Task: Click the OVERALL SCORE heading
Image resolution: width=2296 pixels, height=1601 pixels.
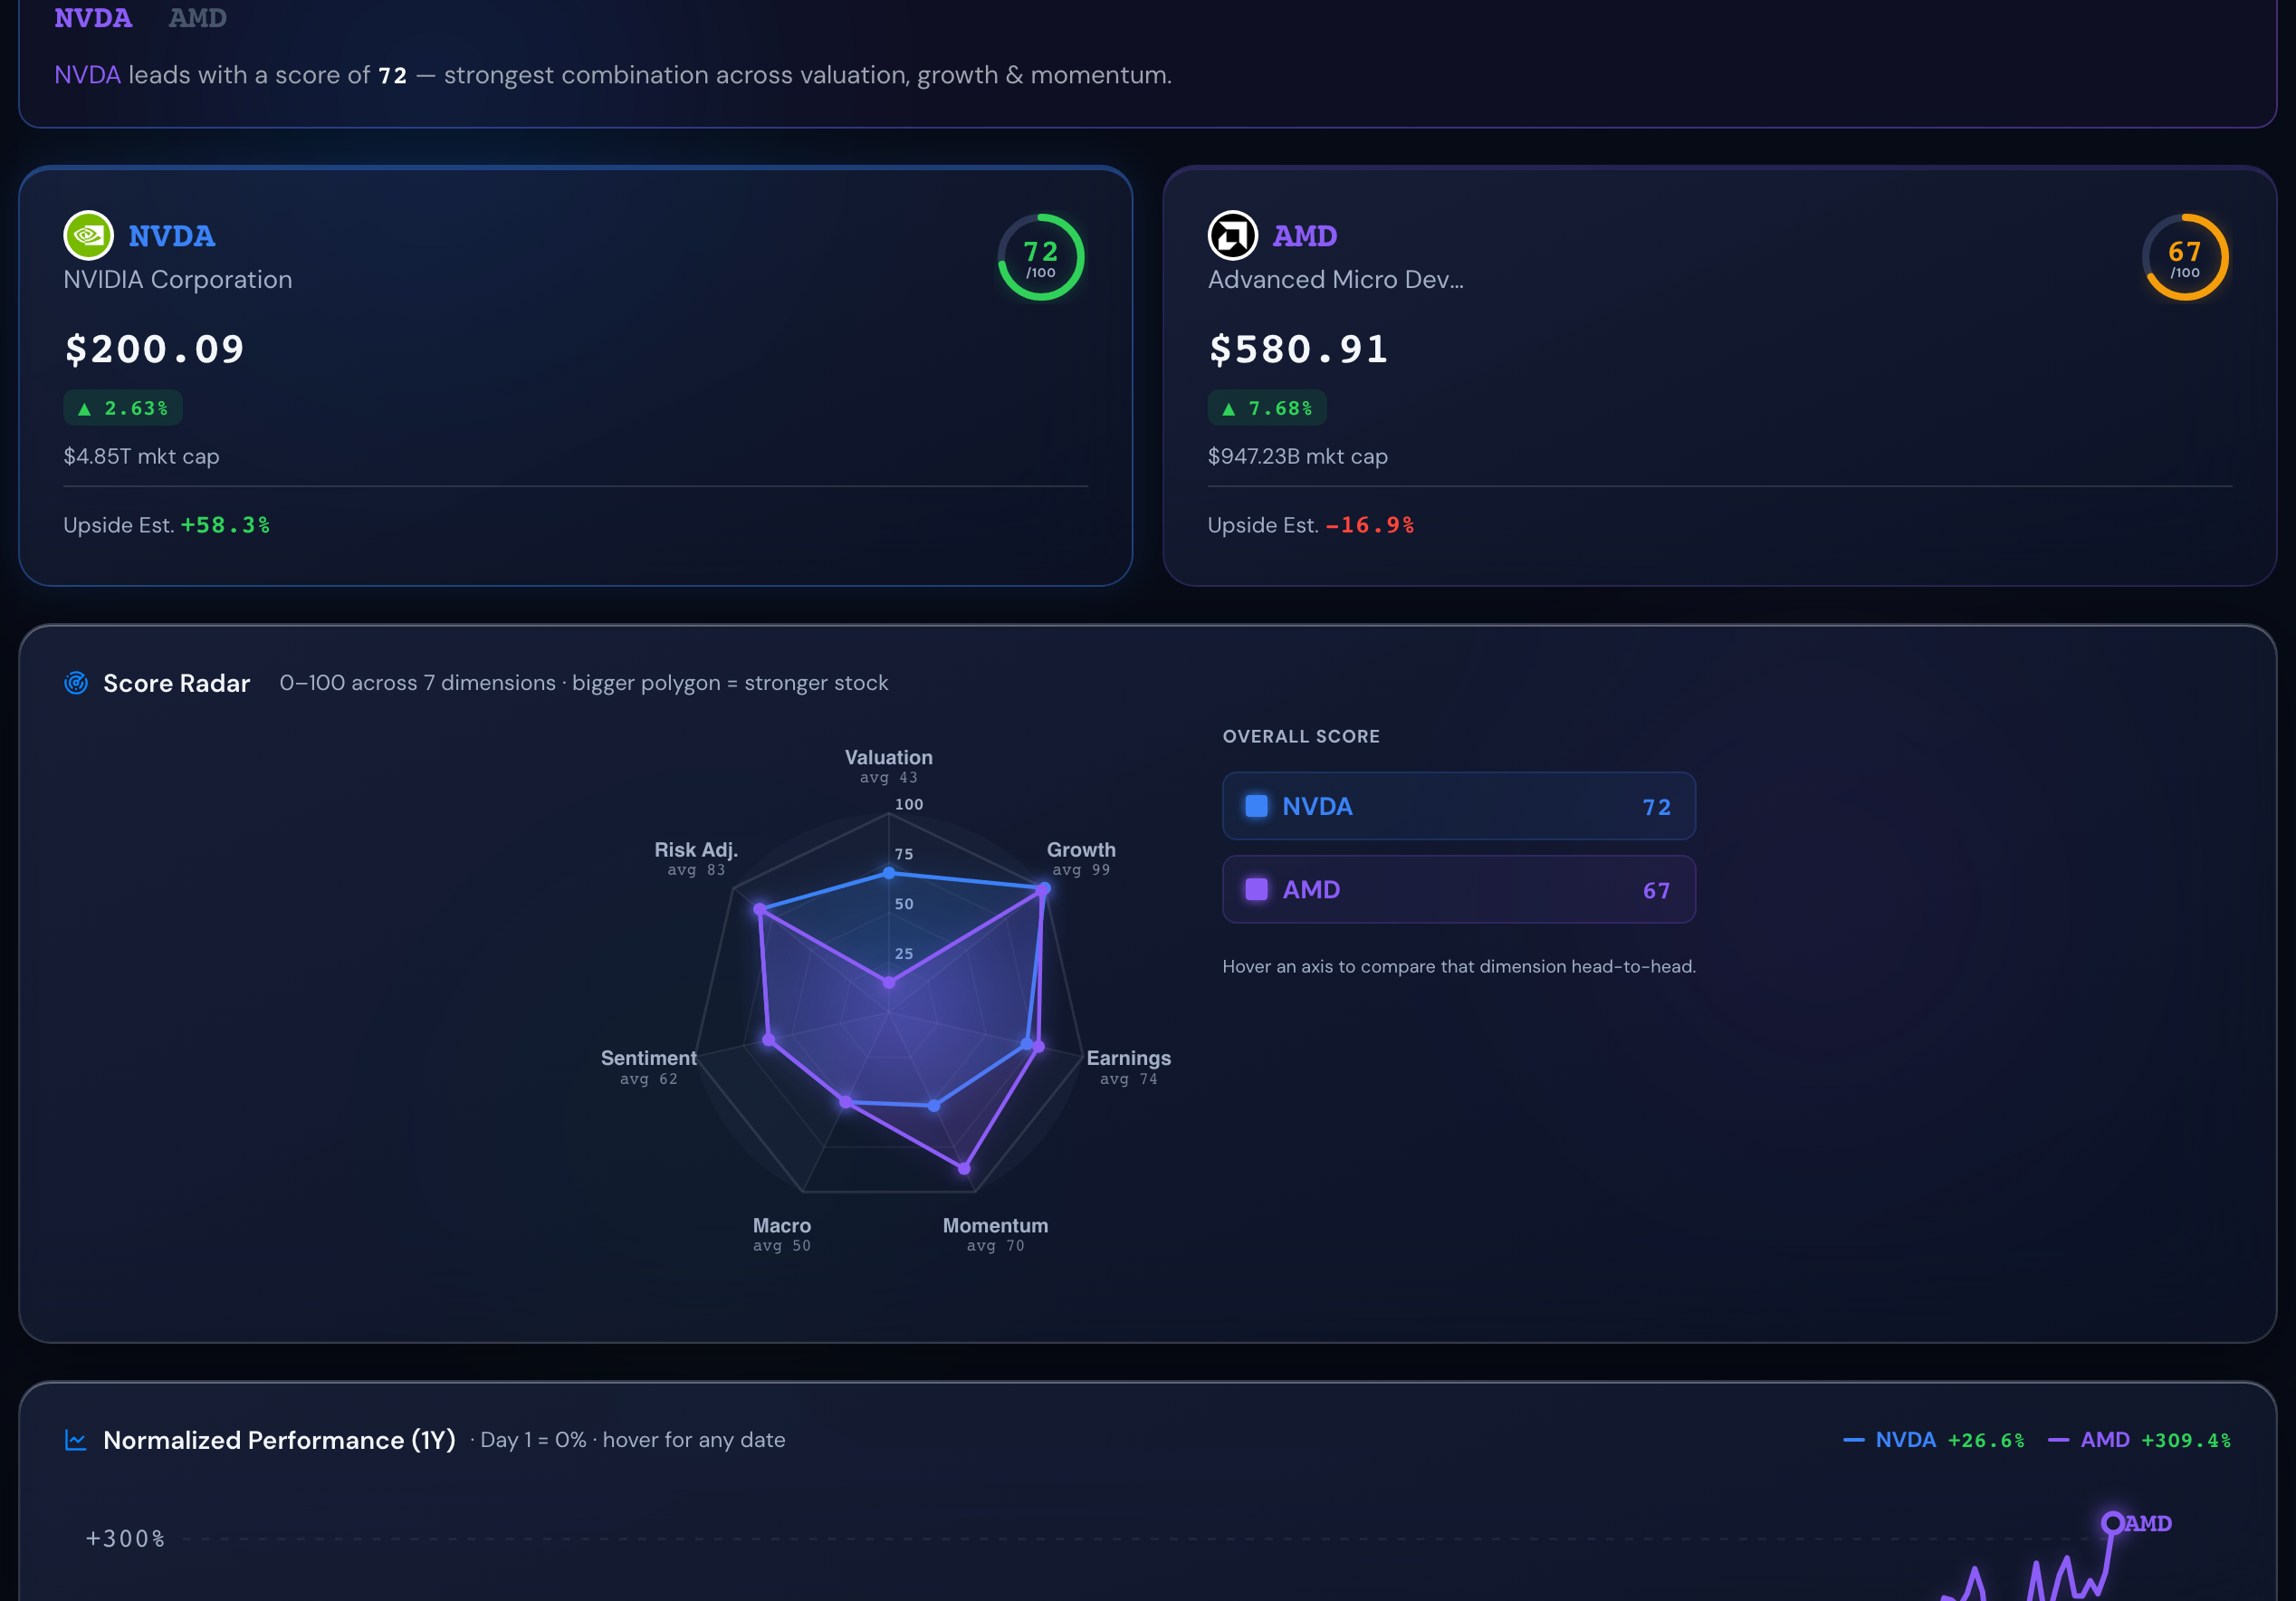Action: click(x=1301, y=737)
